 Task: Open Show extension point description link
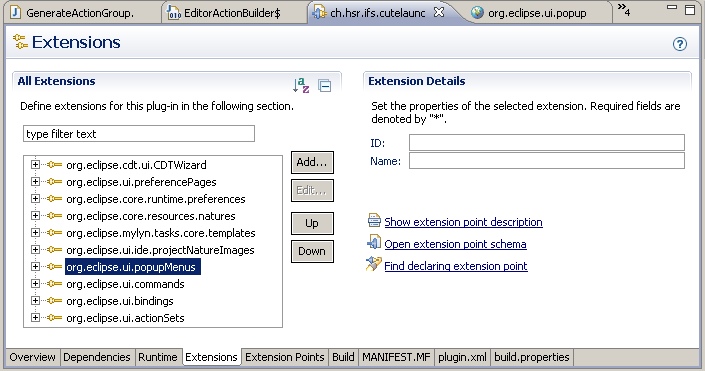463,222
